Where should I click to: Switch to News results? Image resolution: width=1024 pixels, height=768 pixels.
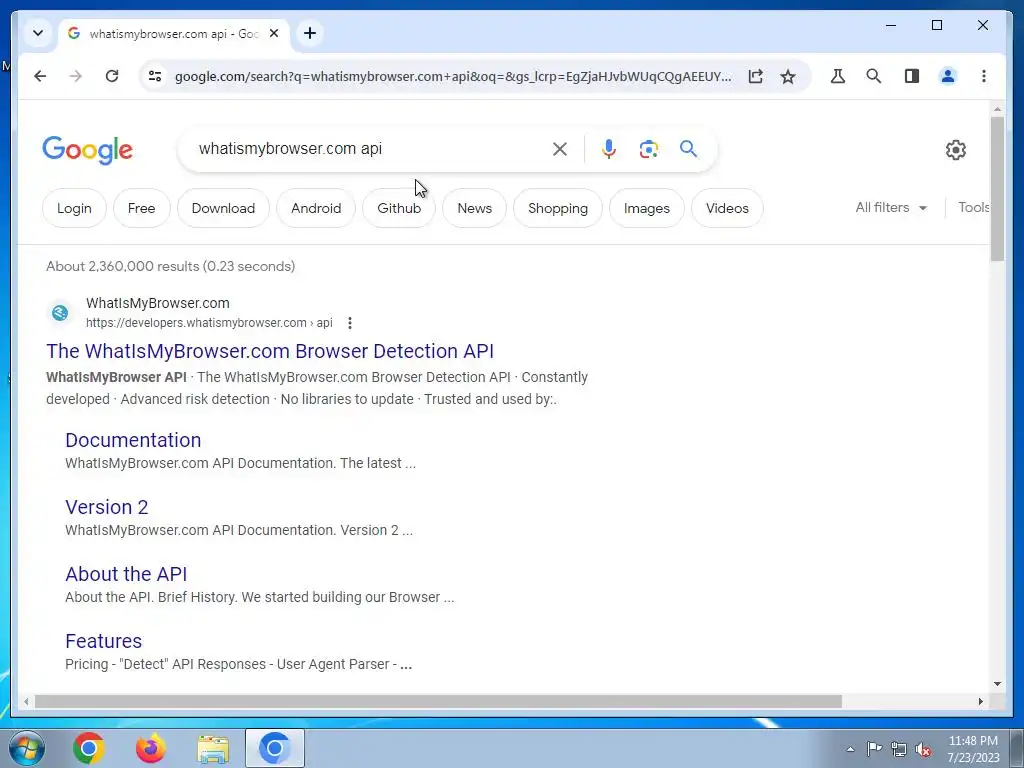pos(474,208)
